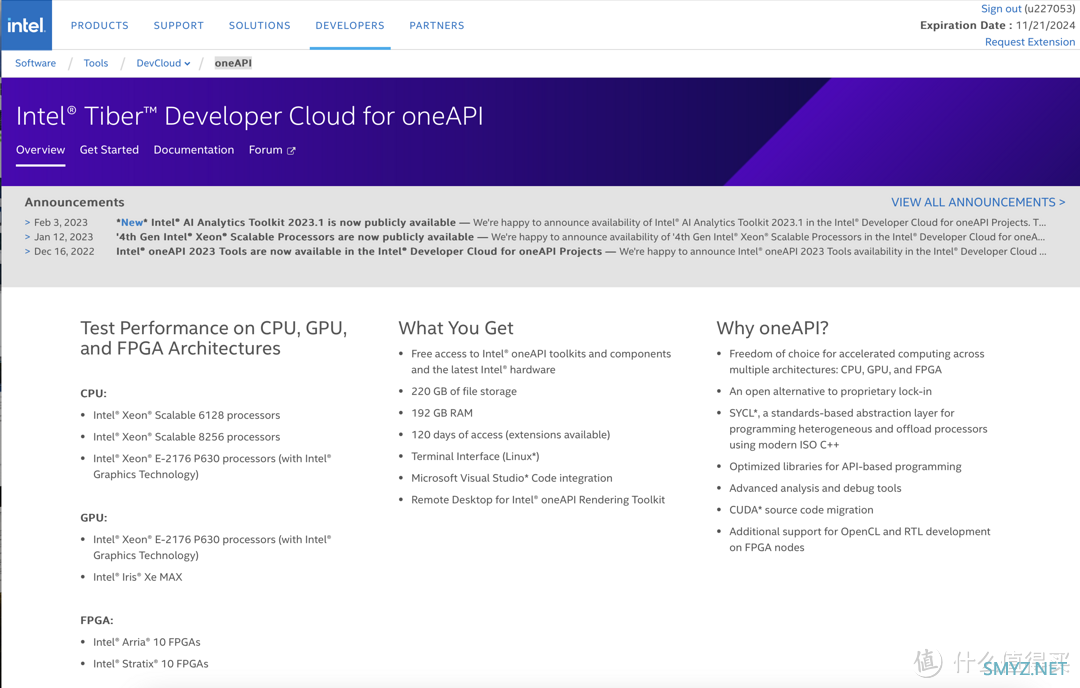Click 120 days of access item
This screenshot has width=1080, height=688.
coord(510,435)
